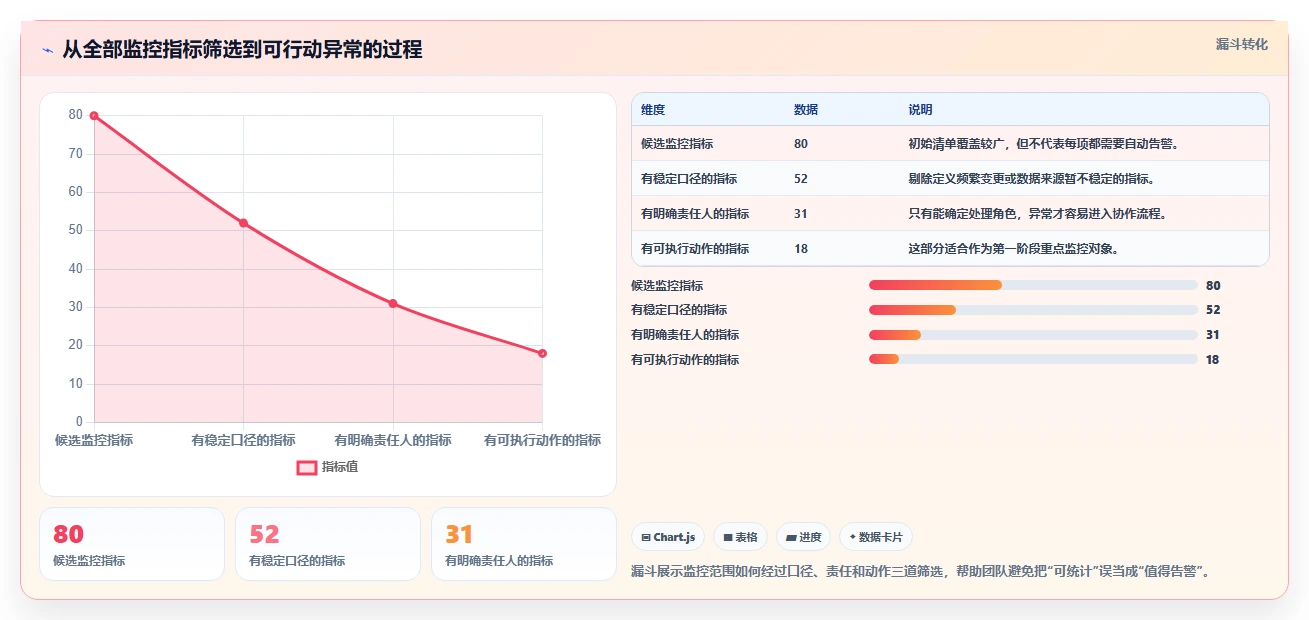
Task: Click the 有可执行动作的指标 progress bar
Action: (x=1033, y=359)
